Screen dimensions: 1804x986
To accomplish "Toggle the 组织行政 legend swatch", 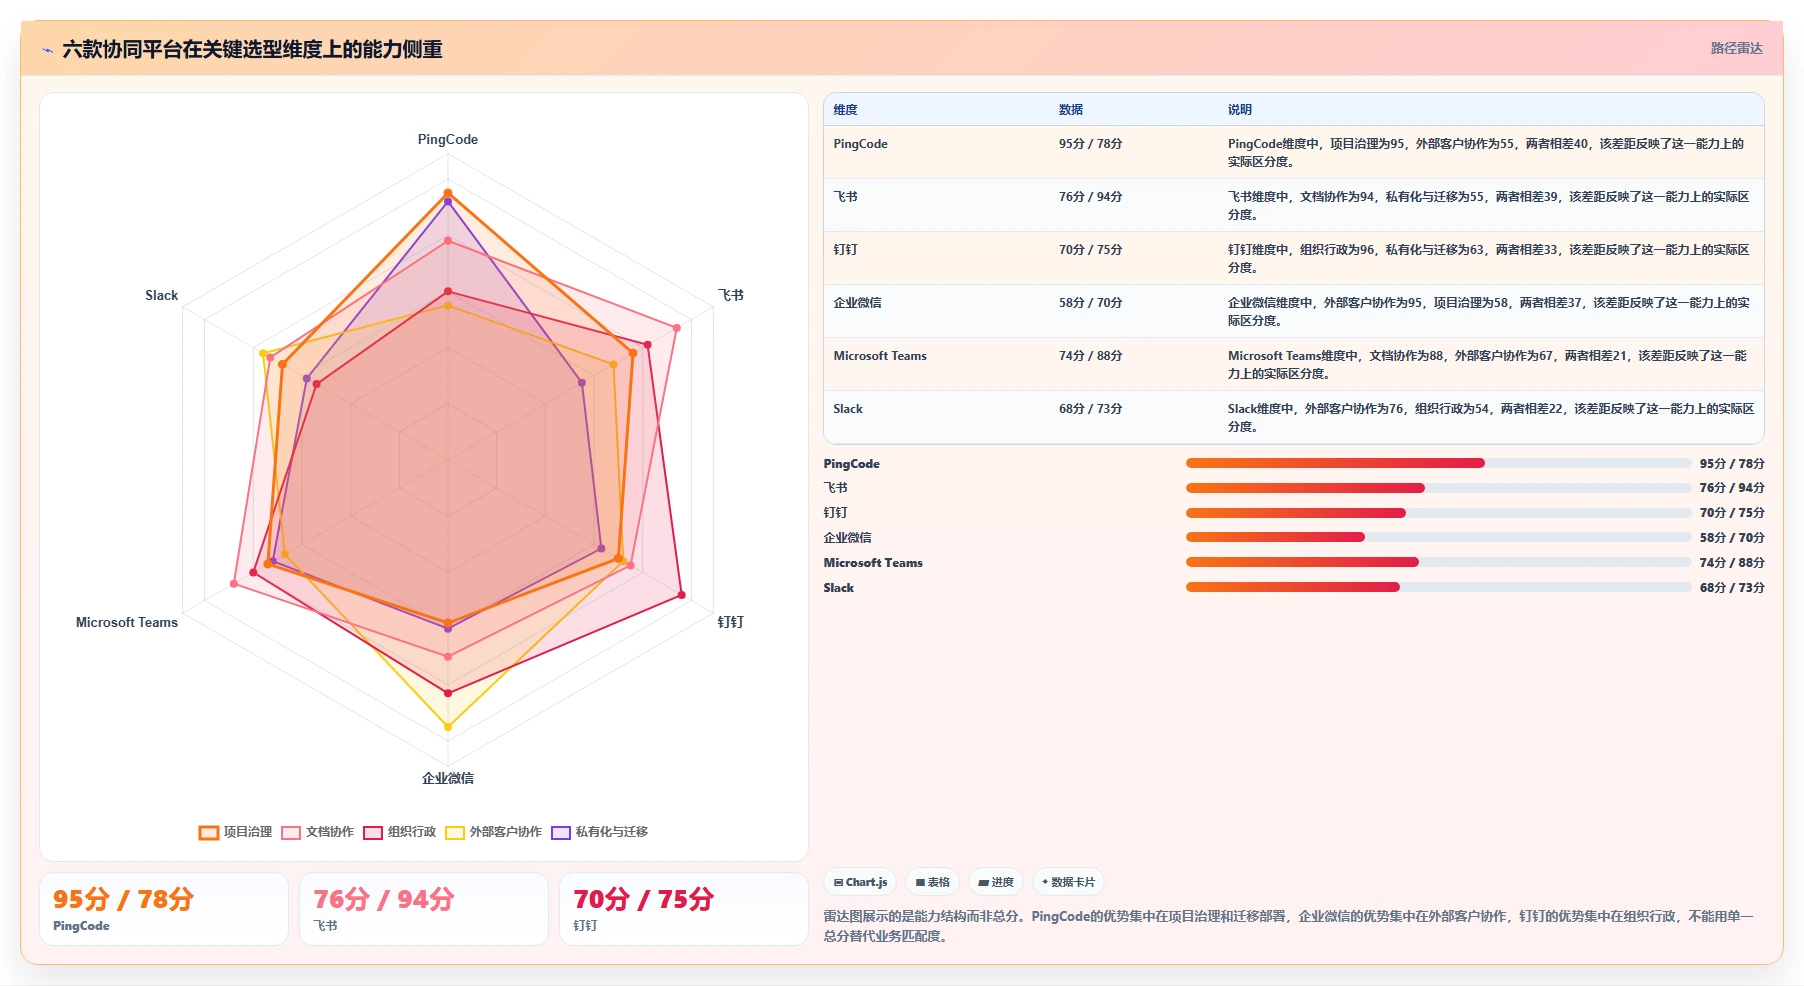I will click(373, 832).
